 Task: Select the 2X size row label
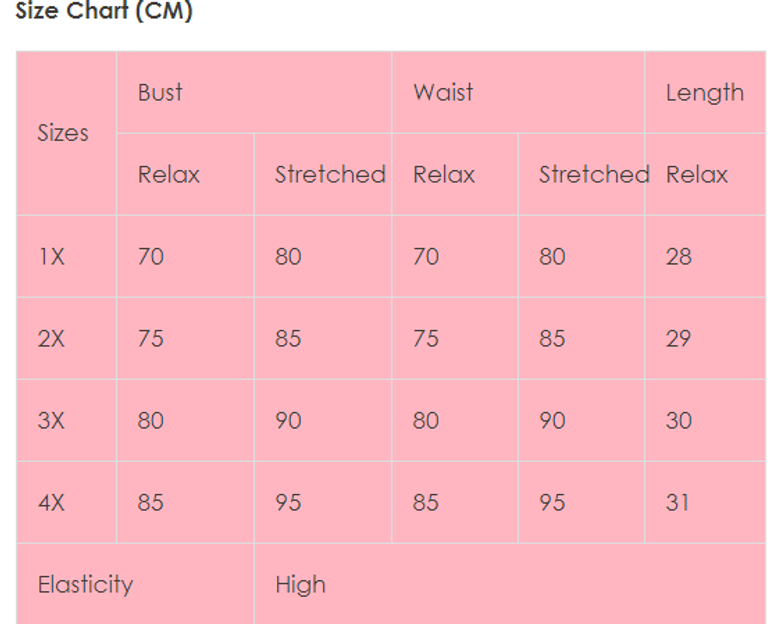point(66,338)
